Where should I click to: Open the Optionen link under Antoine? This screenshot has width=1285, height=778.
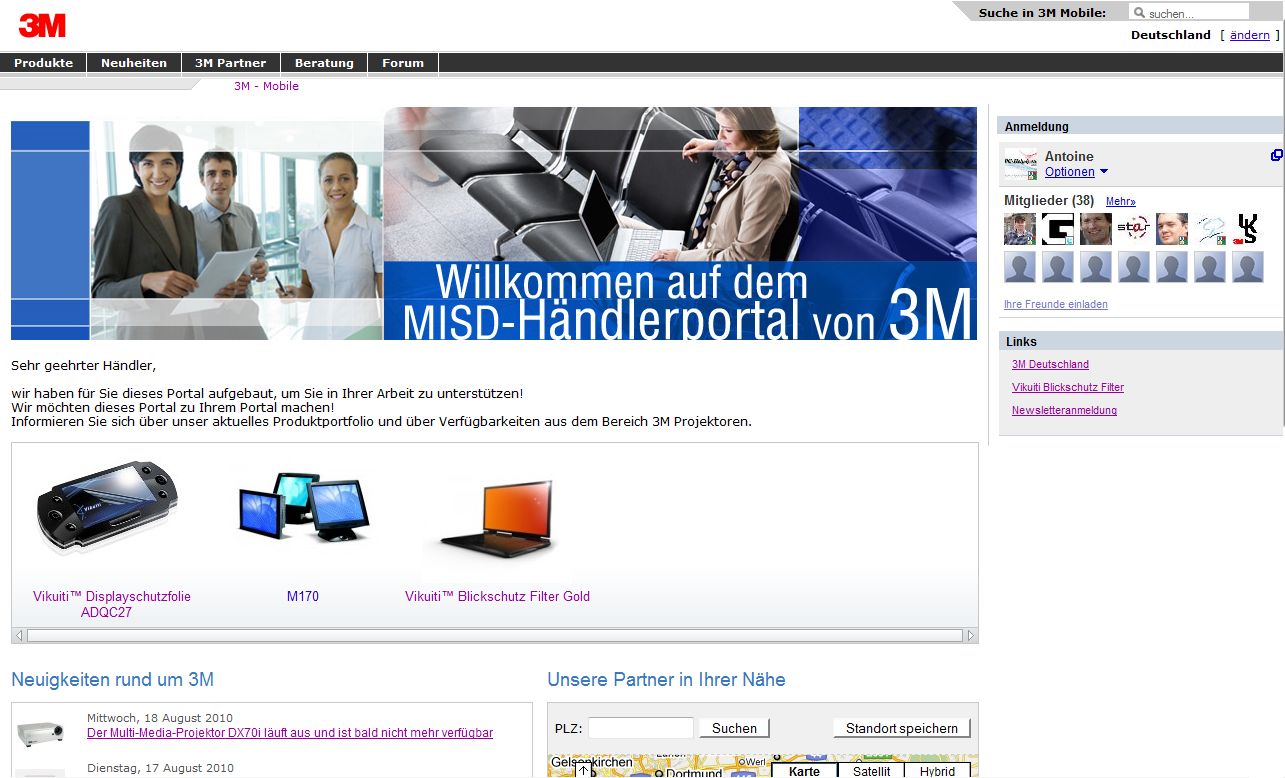(1069, 172)
